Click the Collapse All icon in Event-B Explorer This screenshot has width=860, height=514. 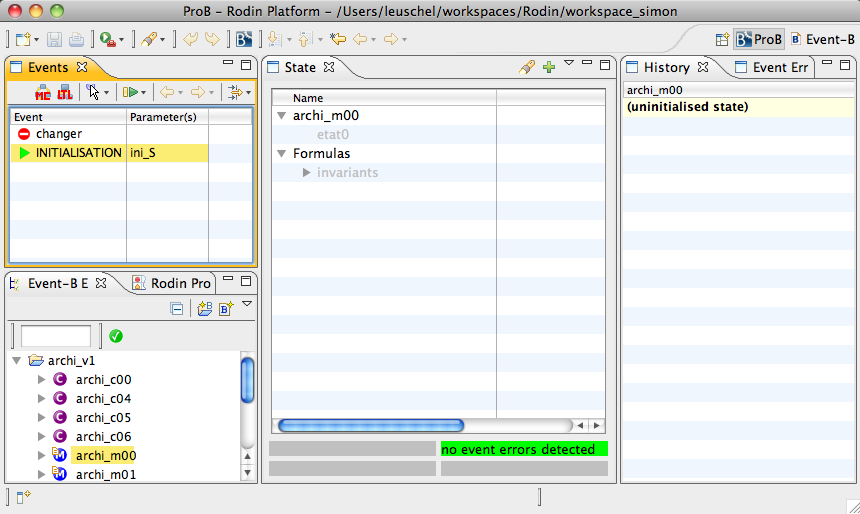(x=177, y=309)
